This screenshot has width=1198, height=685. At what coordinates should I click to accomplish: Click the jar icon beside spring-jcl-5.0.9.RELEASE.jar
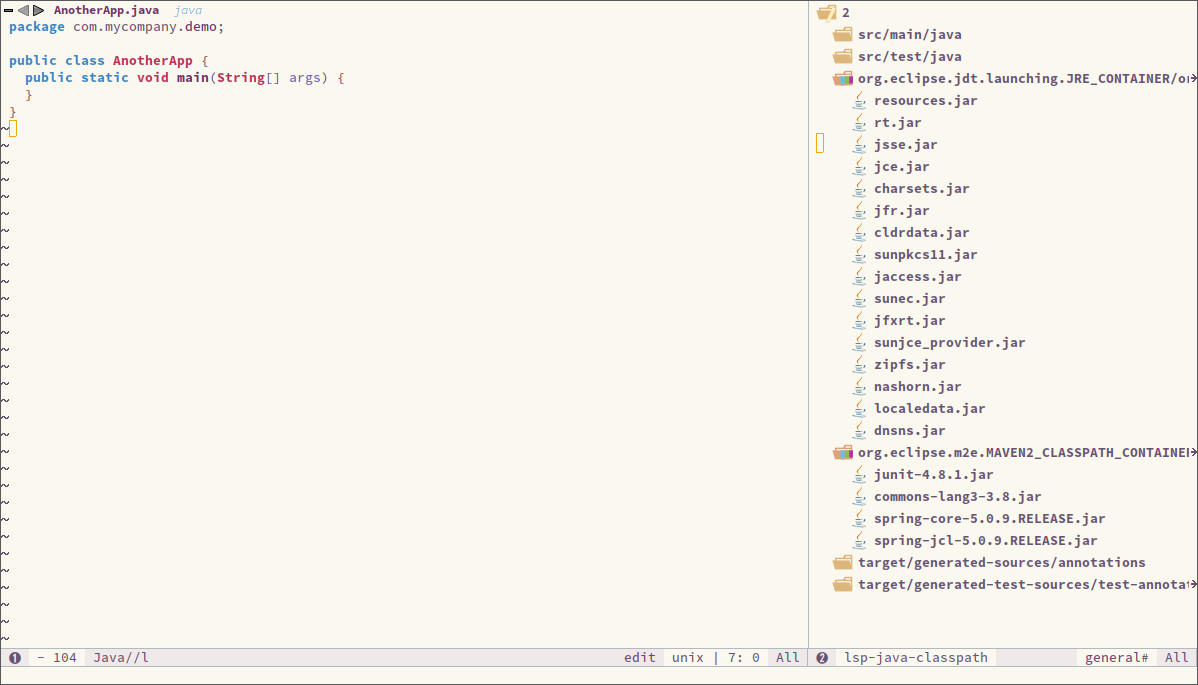860,541
